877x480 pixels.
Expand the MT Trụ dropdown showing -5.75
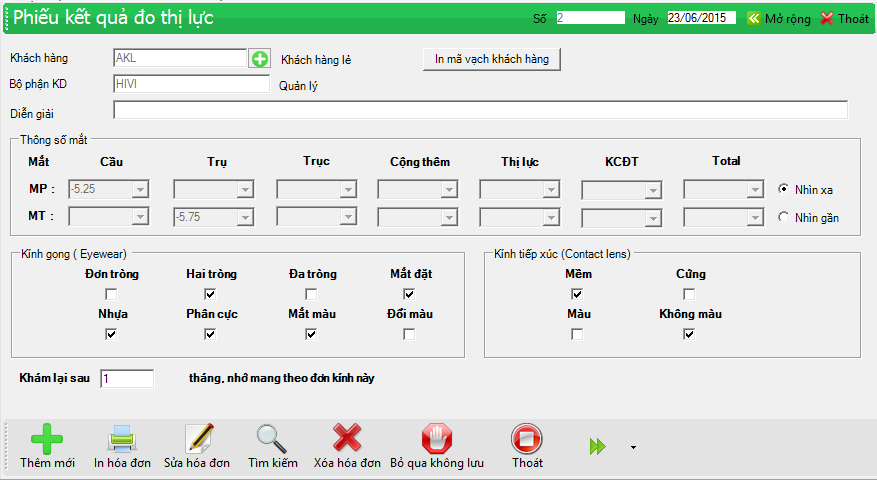click(242, 216)
